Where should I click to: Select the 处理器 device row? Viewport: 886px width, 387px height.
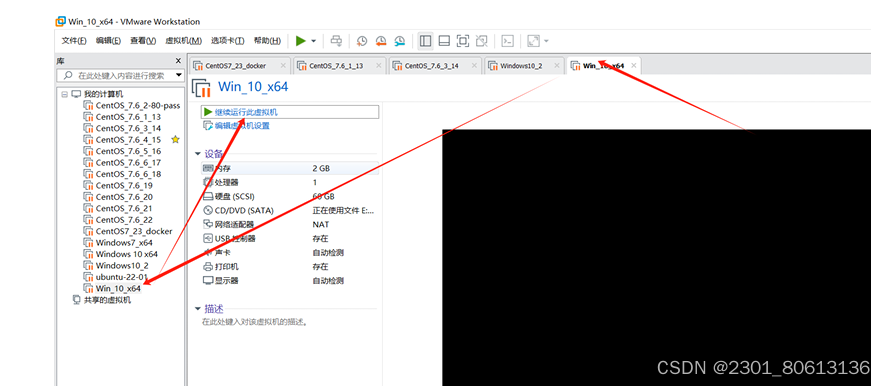point(290,182)
